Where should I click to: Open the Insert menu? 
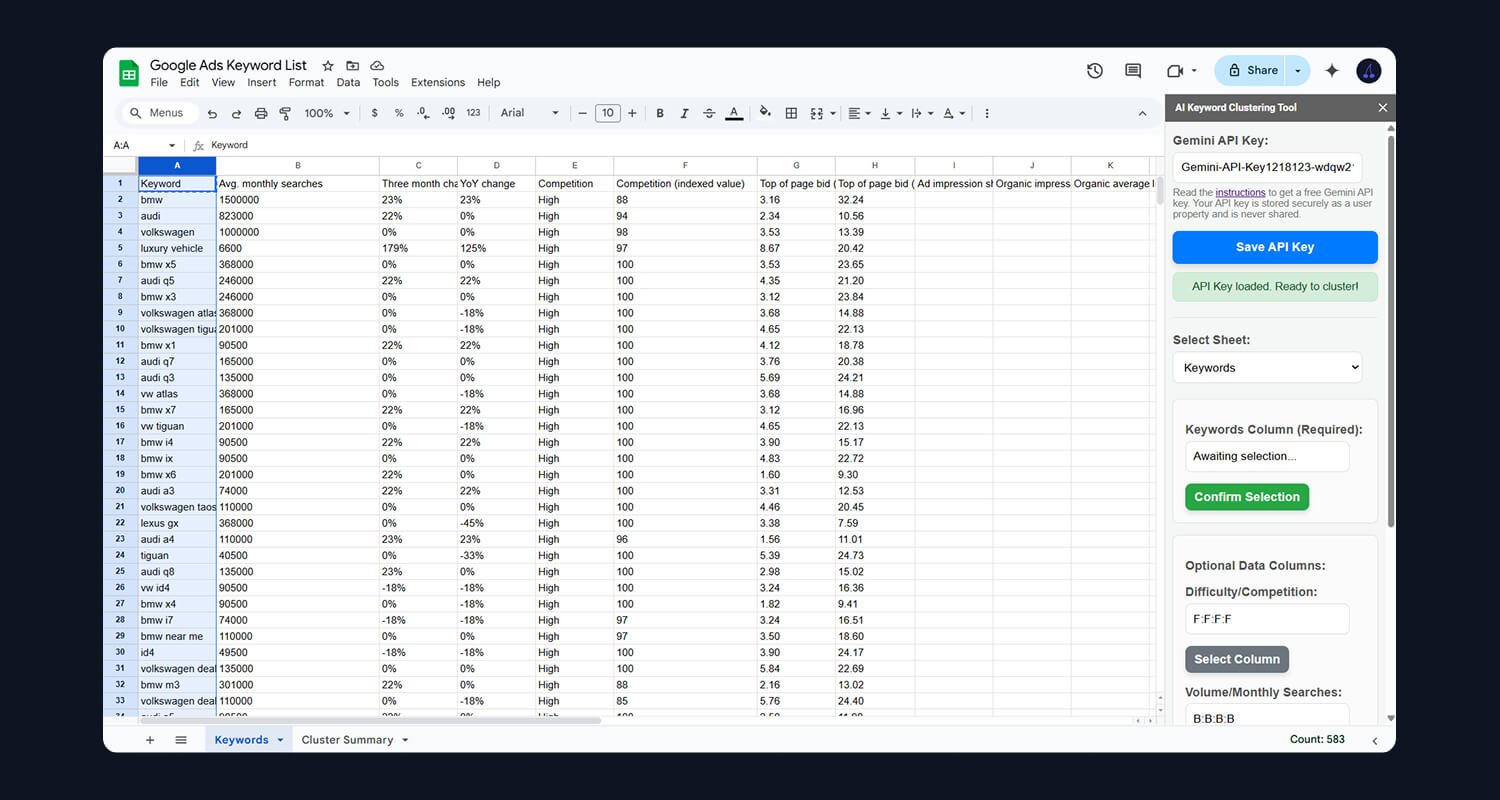[x=262, y=83]
